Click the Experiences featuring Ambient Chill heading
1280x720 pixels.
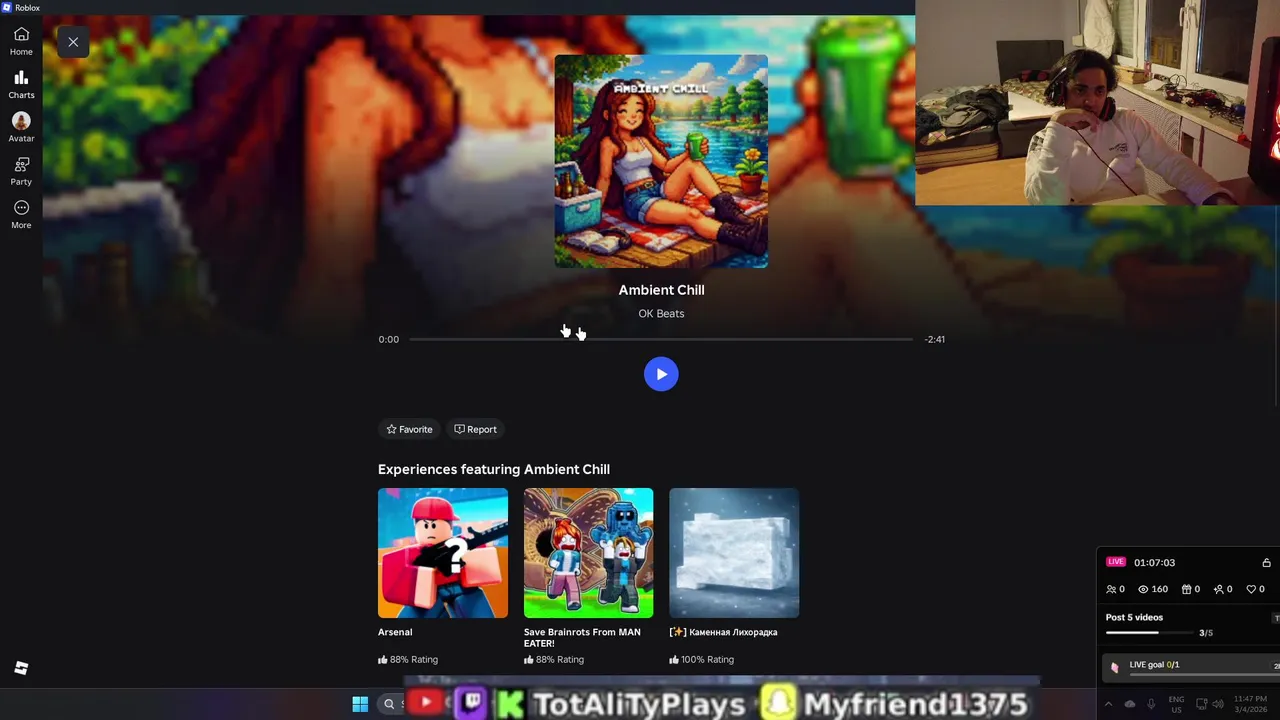tap(494, 469)
